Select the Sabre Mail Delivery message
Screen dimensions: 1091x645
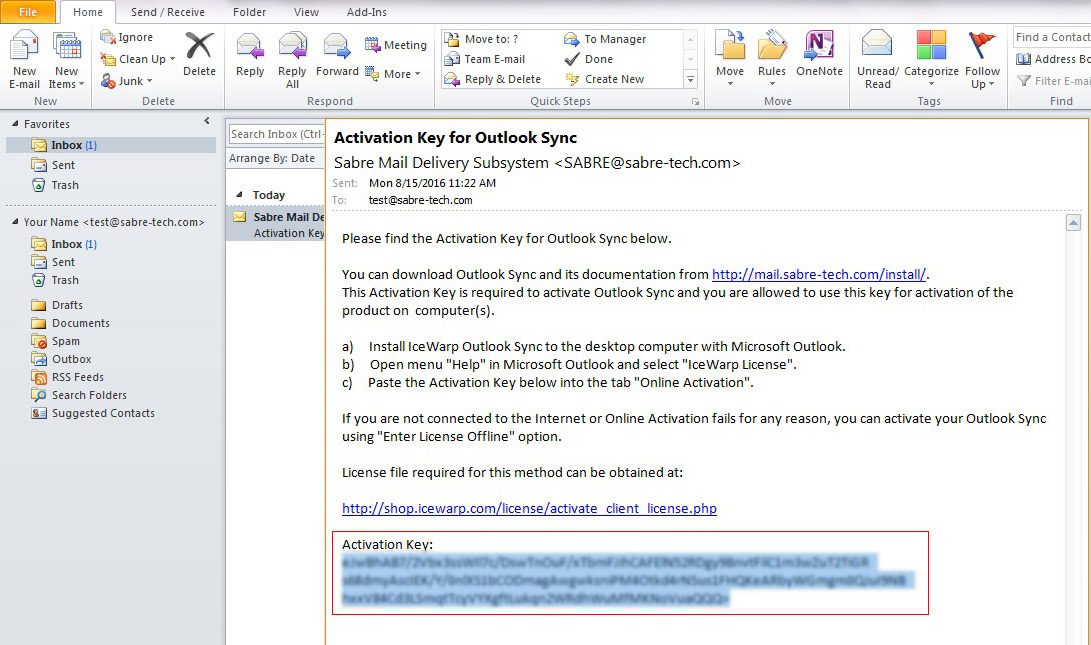pyautogui.click(x=276, y=224)
